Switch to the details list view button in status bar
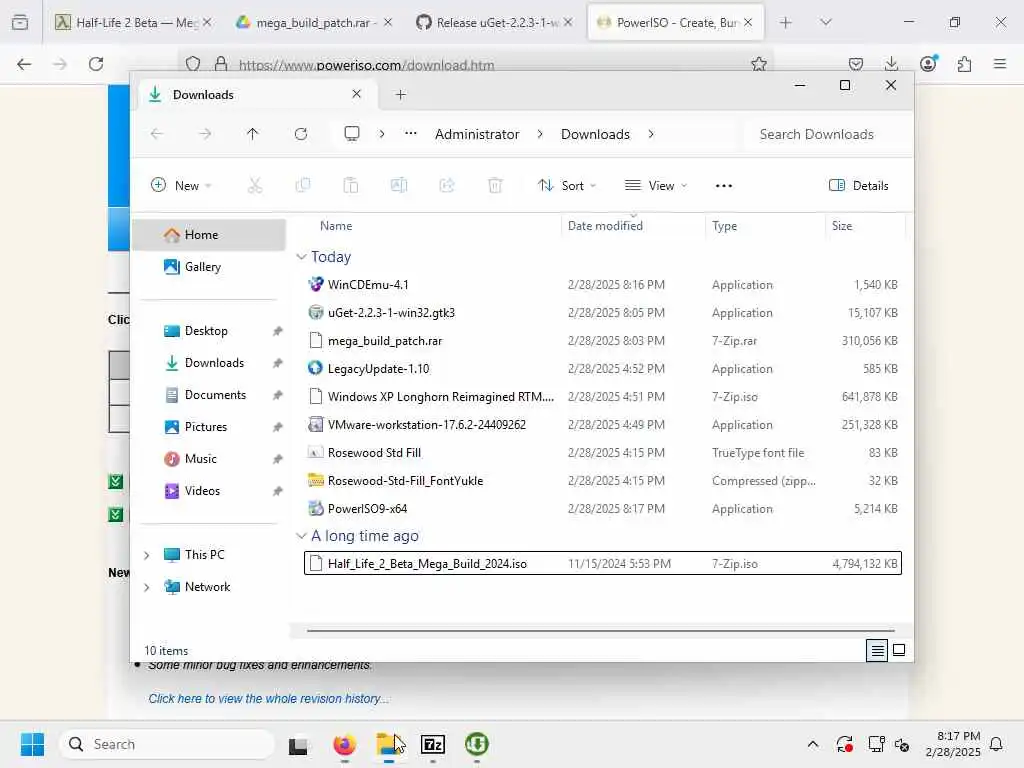 877,650
